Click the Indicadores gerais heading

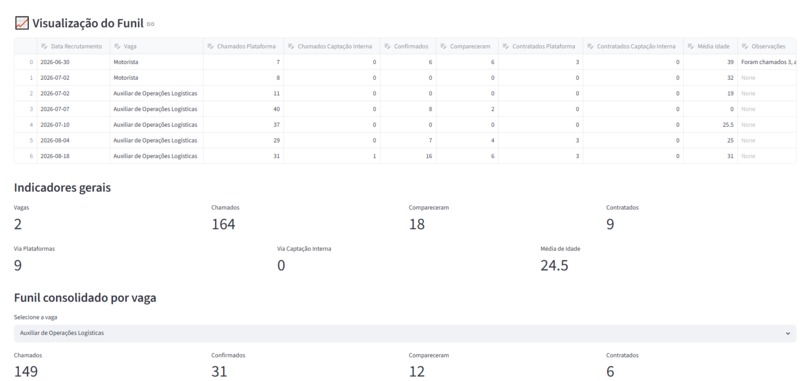coord(62,188)
